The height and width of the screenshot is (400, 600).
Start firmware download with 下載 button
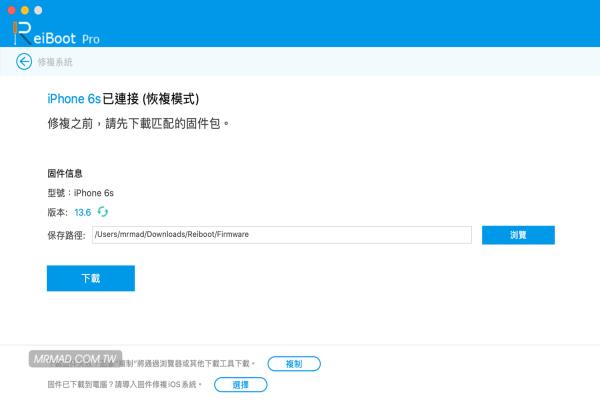[91, 278]
